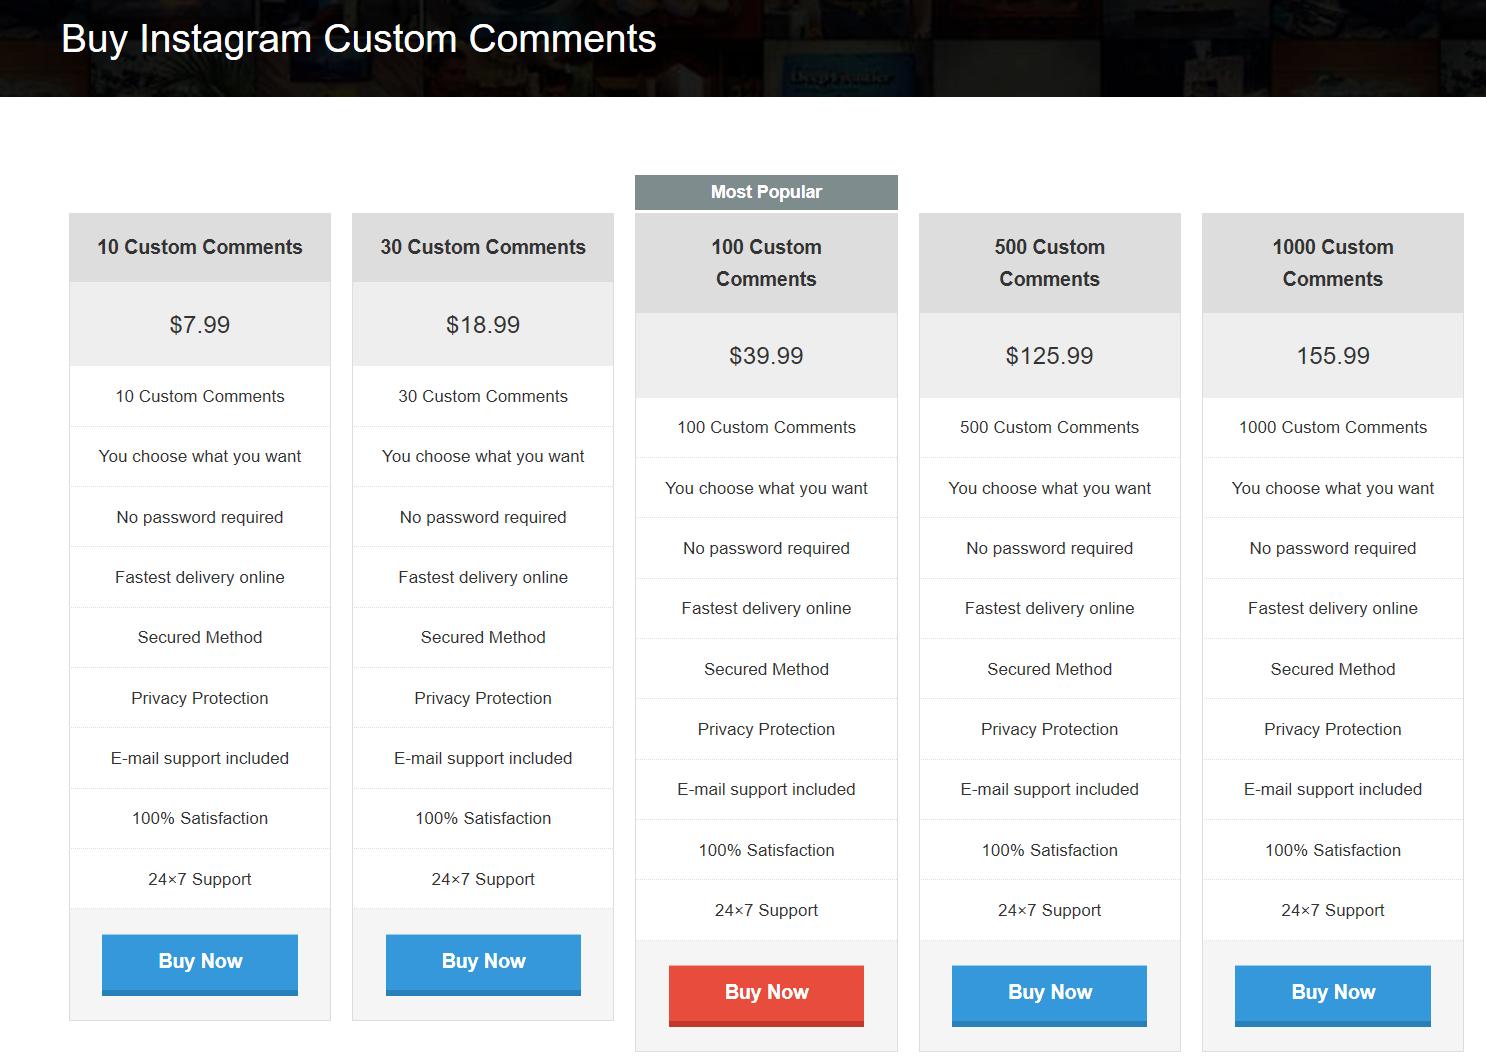Click 'You choose what you want' in 155.99 plan
Image resolution: width=1486 pixels, height=1064 pixels.
click(1333, 488)
